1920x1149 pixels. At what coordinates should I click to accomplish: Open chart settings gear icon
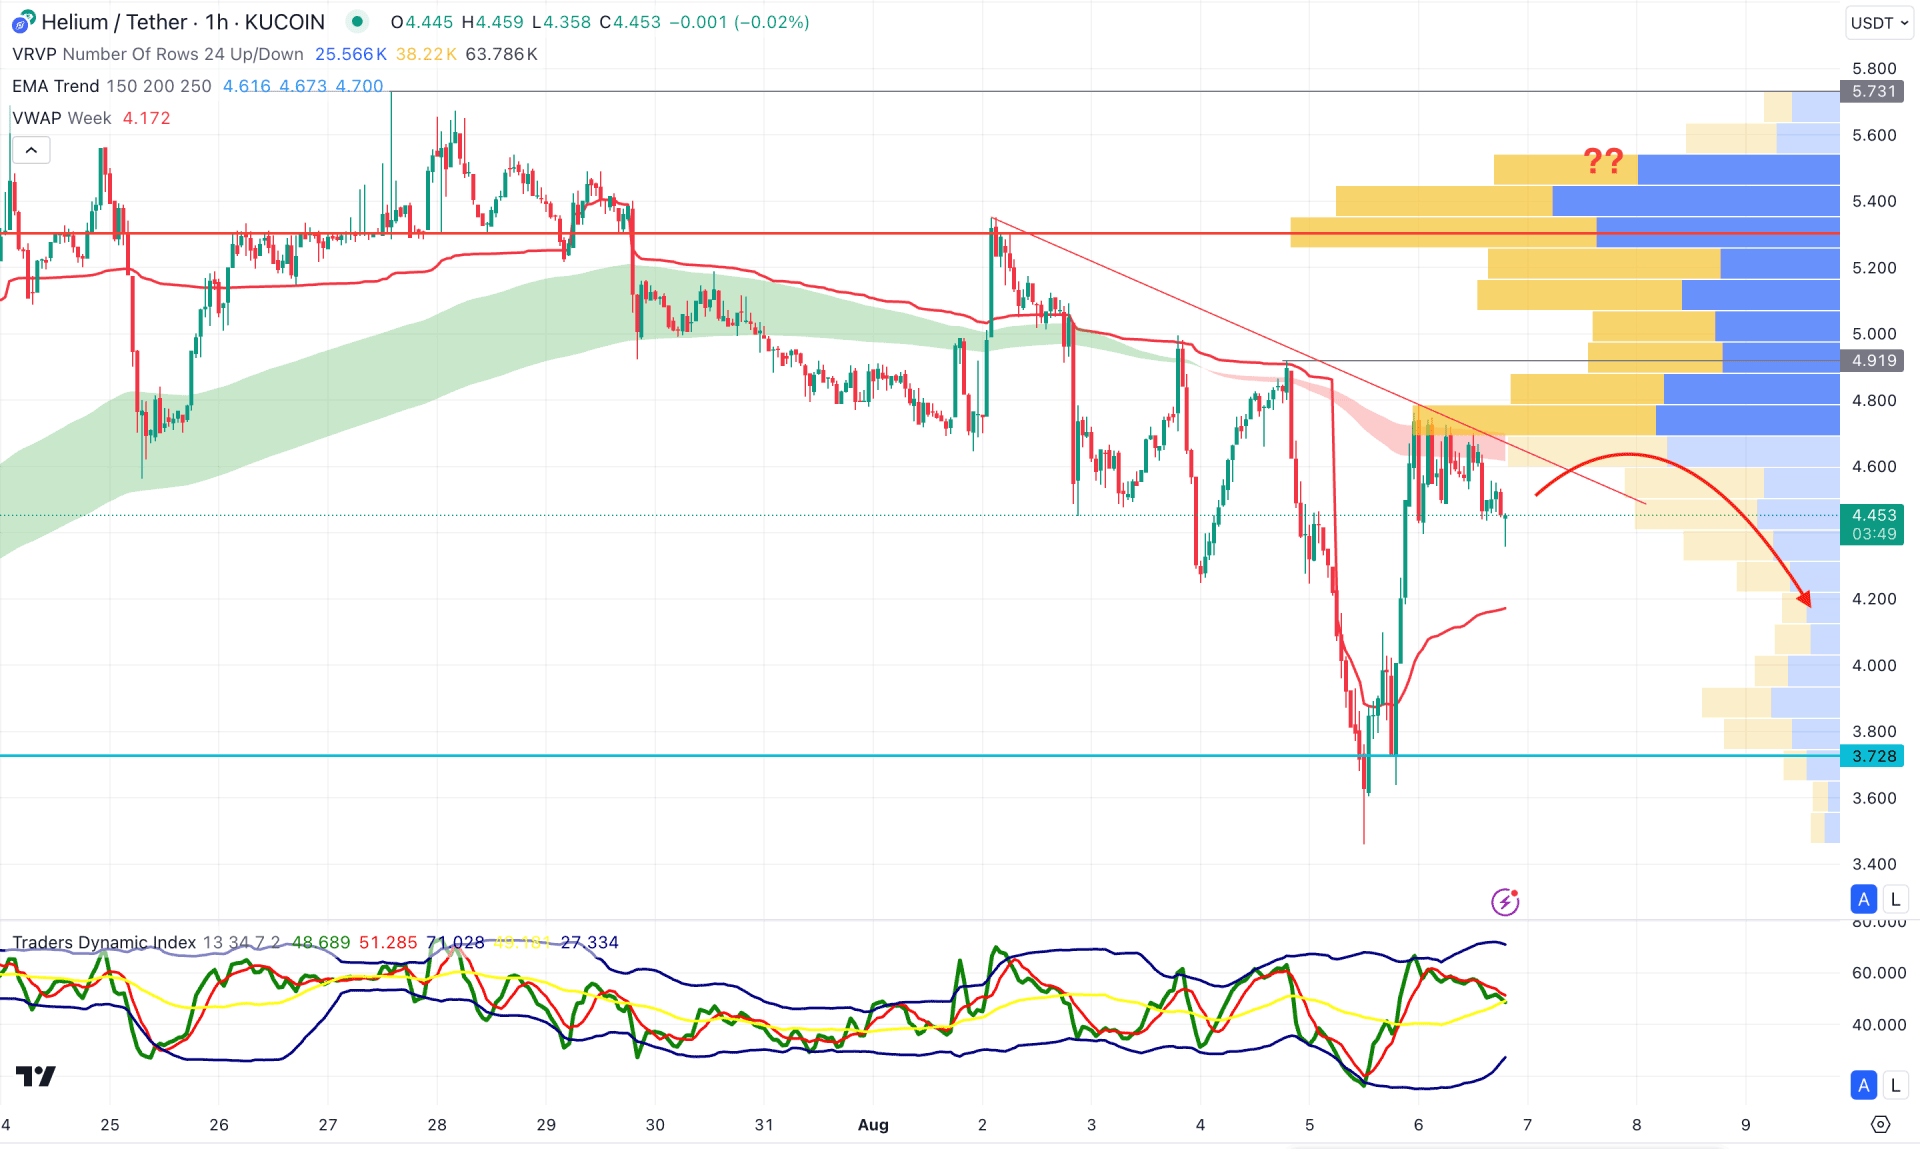tap(1880, 1124)
